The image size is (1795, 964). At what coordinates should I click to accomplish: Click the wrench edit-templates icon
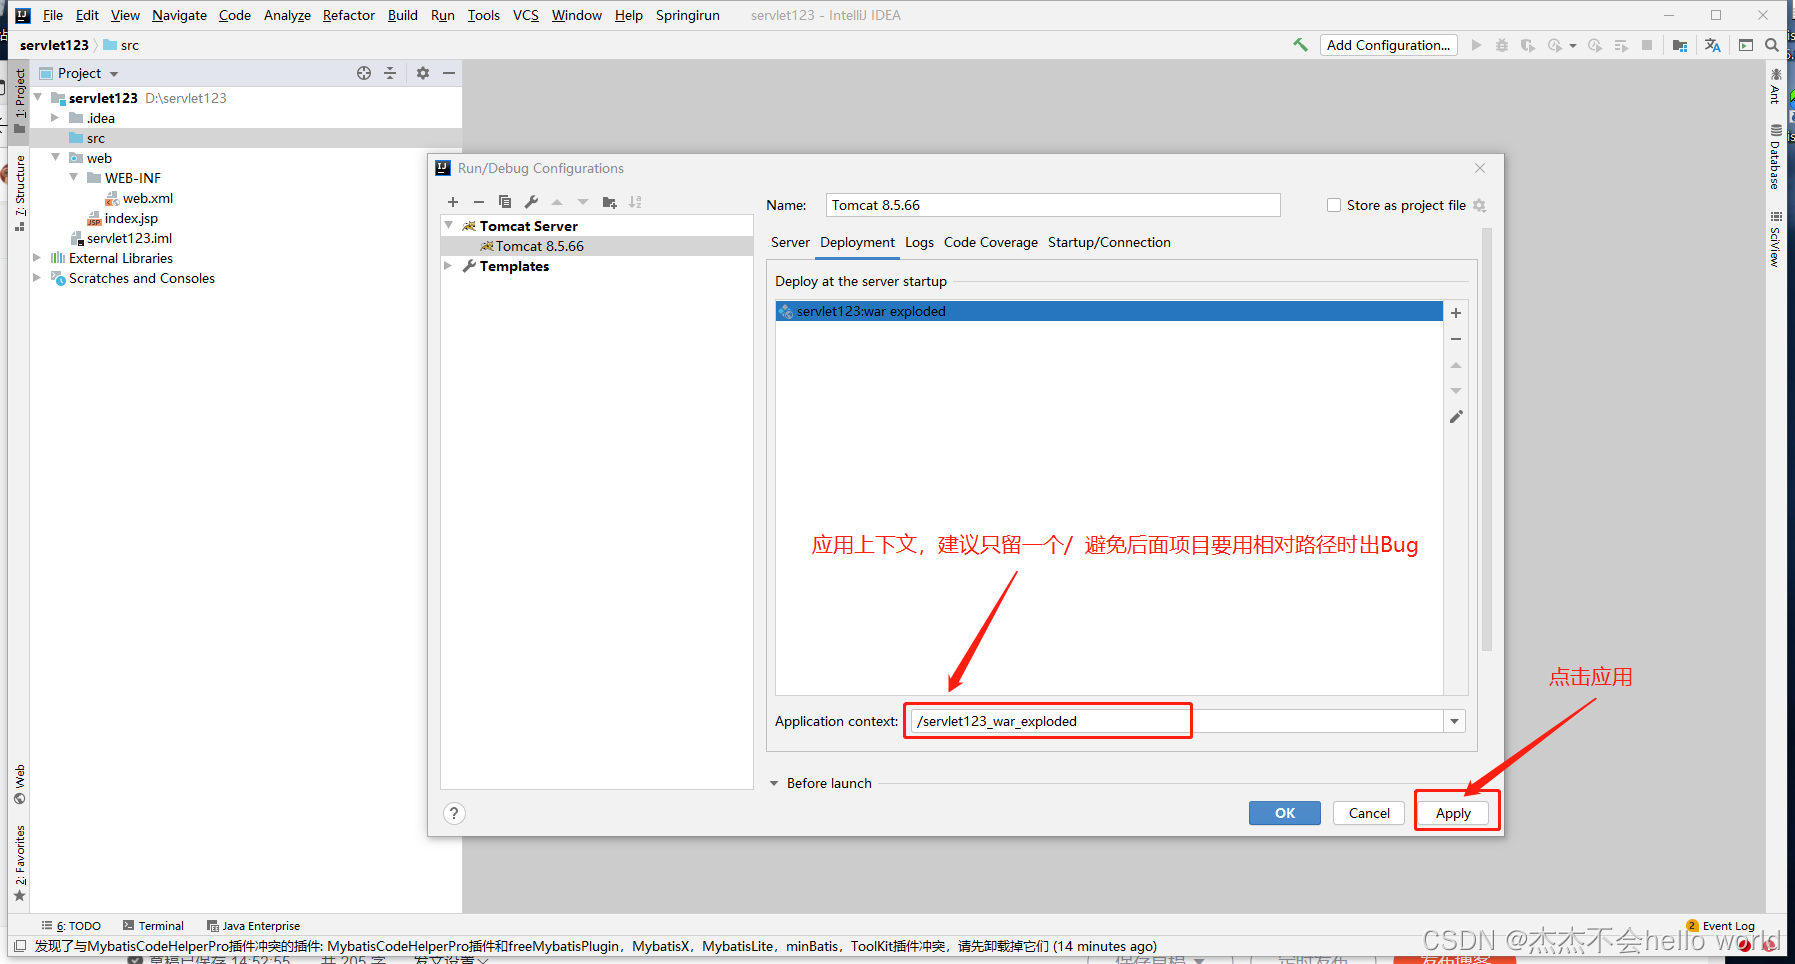tap(531, 202)
